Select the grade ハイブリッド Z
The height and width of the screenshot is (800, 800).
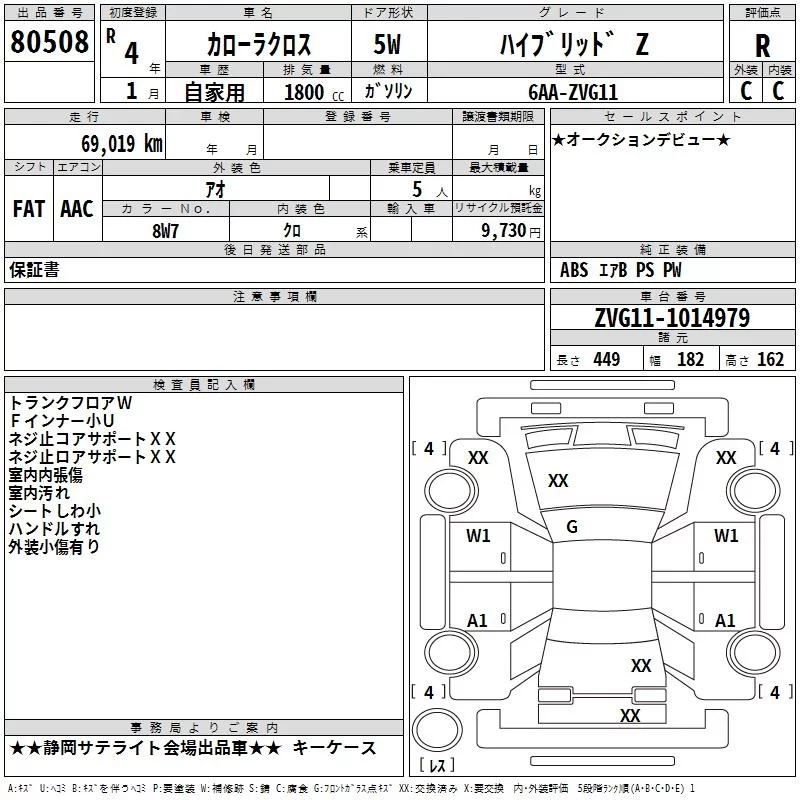574,44
